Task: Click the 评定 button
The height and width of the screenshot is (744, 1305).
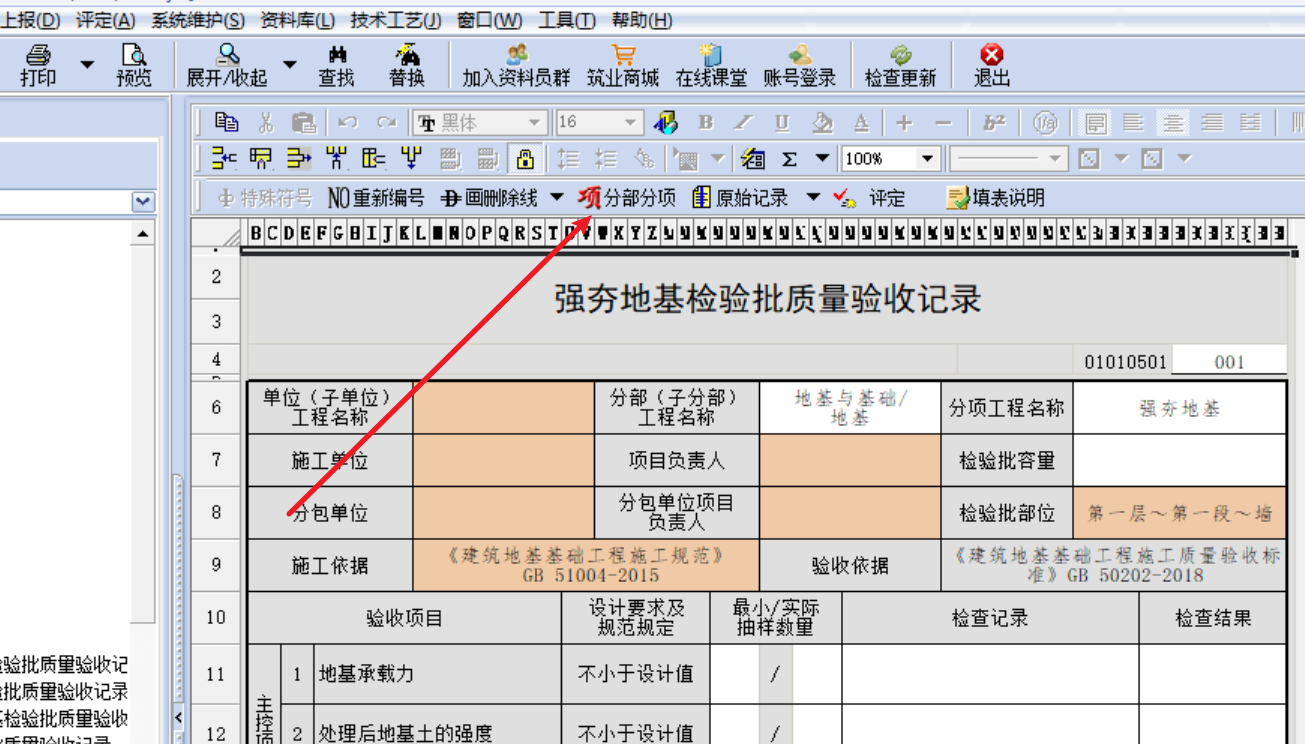Action: click(868, 198)
